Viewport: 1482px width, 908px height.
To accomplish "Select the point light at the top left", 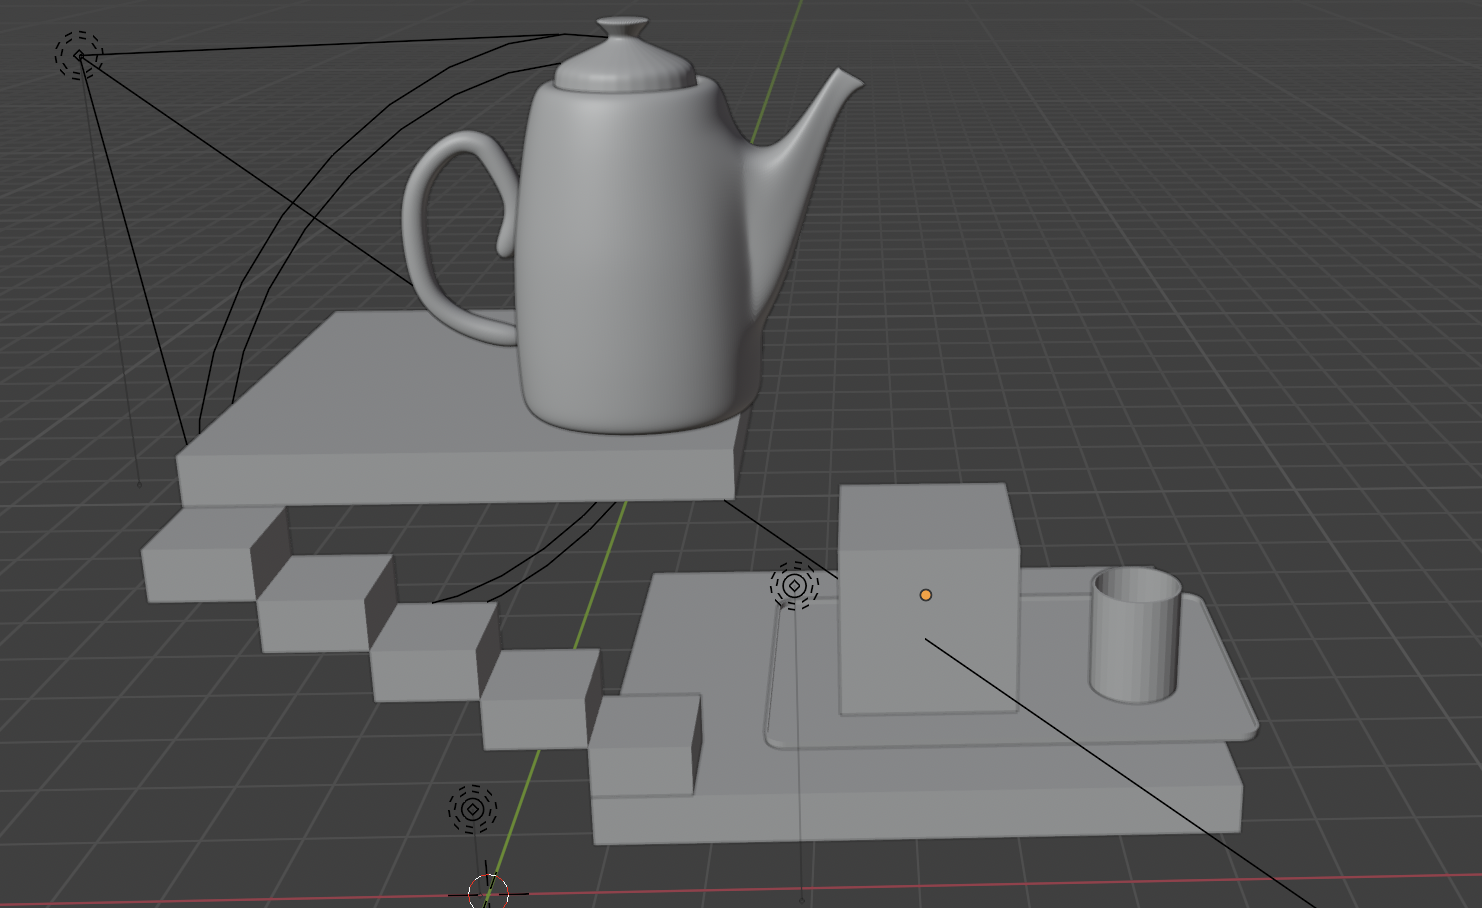I will [78, 55].
